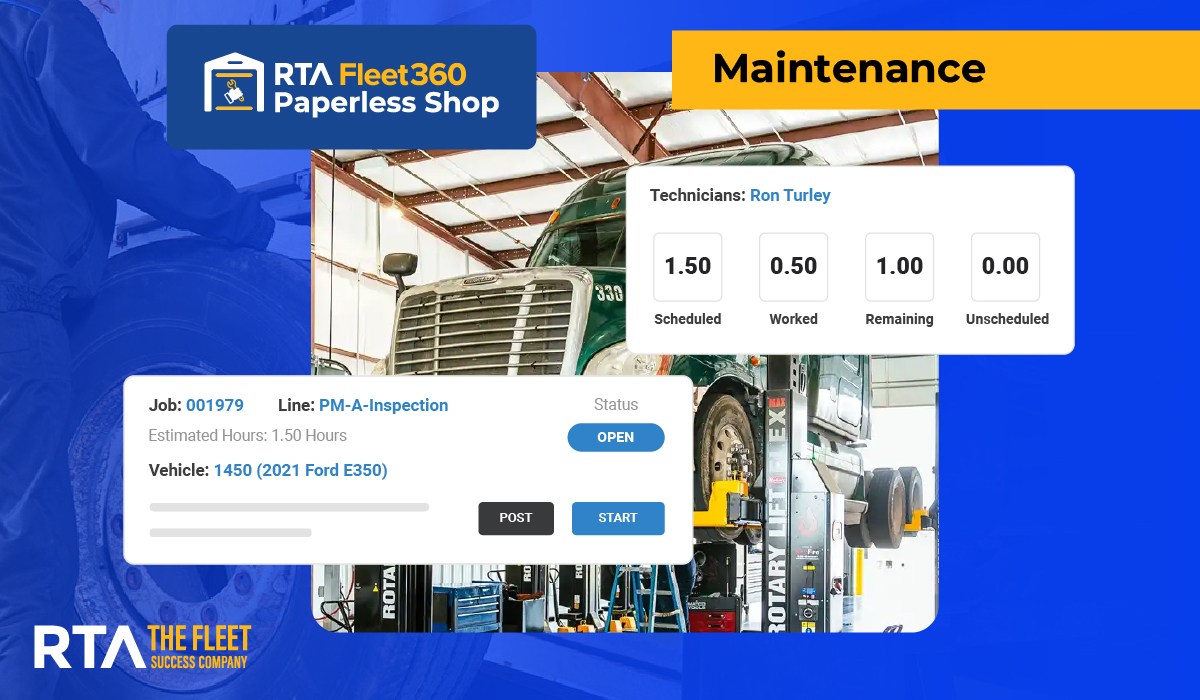Click the Scheduled label

tap(688, 319)
